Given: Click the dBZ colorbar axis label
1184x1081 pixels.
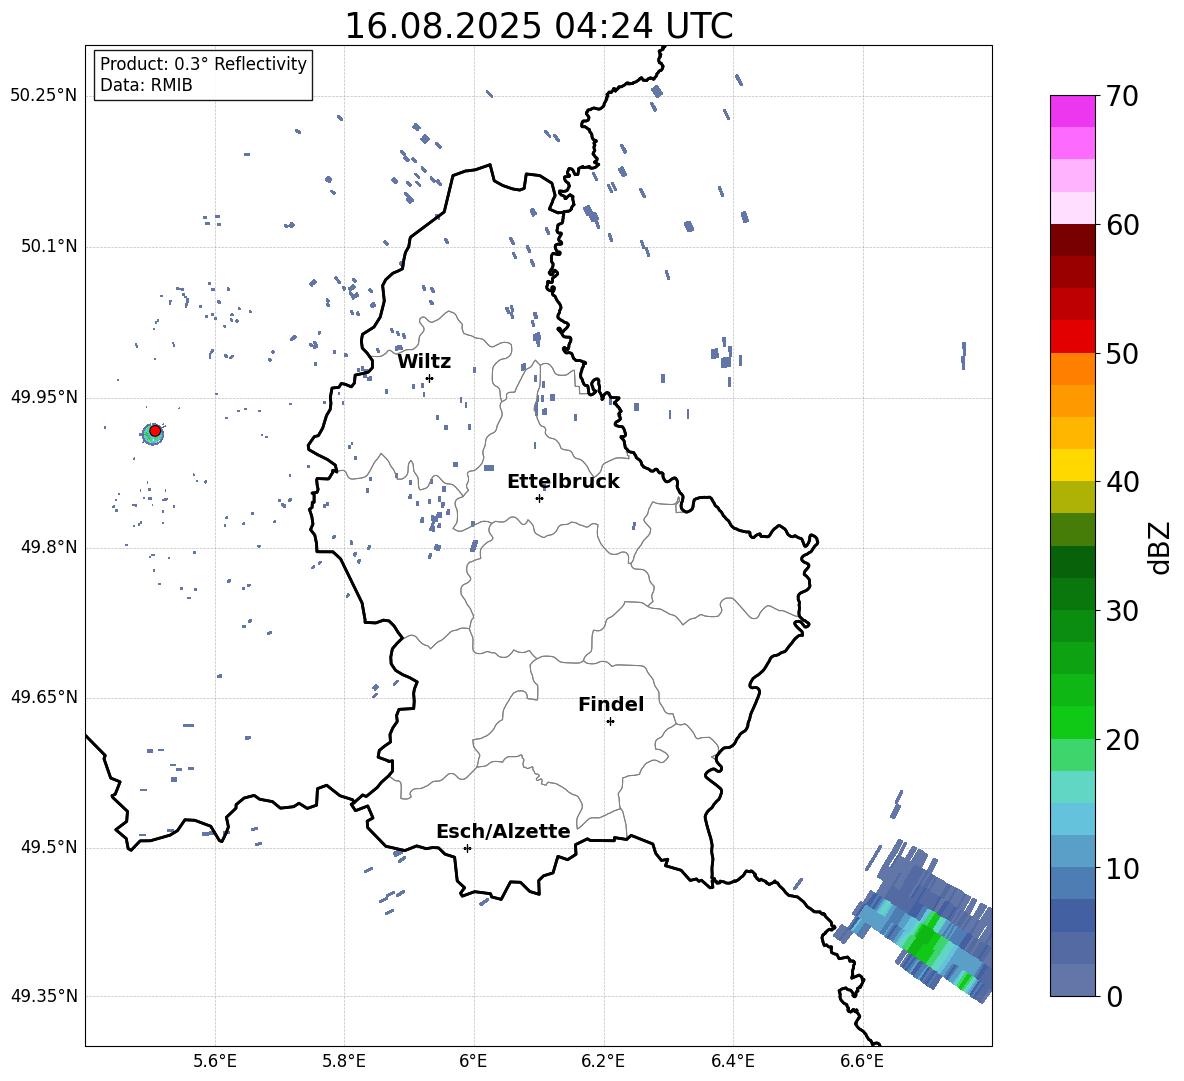Looking at the screenshot, I should pos(1161,547).
